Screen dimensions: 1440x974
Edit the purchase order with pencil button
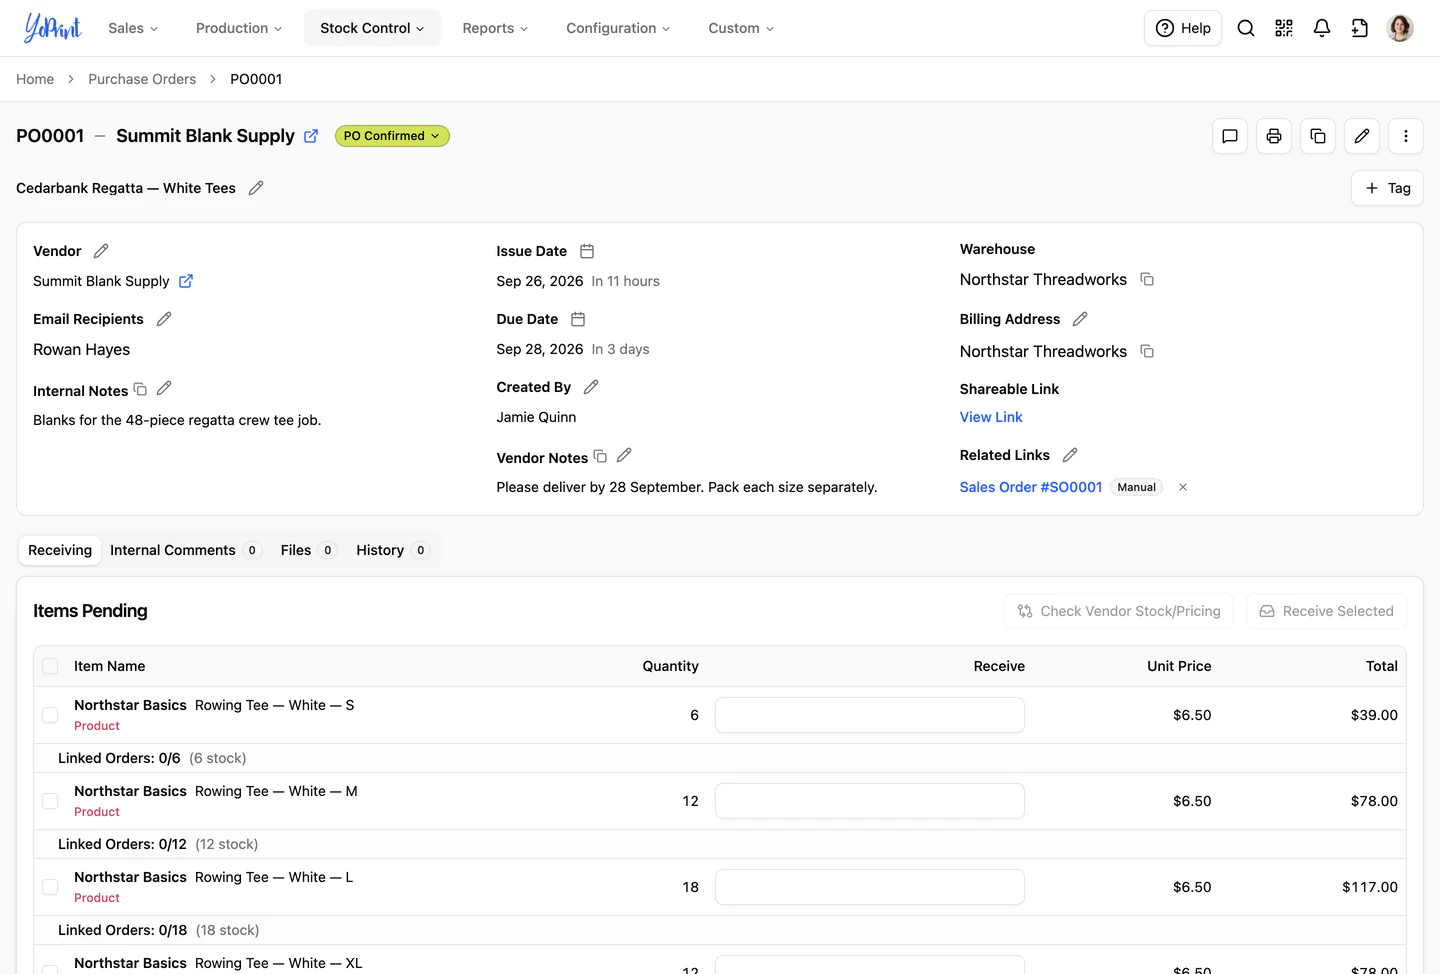click(1362, 136)
